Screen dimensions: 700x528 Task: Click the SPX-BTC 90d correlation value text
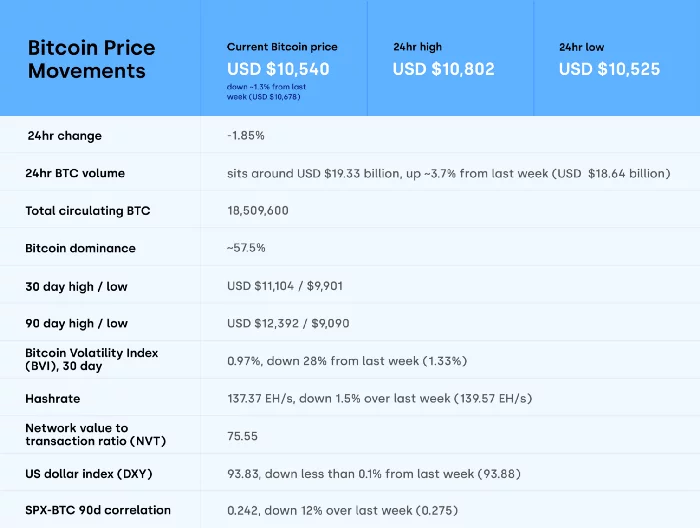[342, 510]
